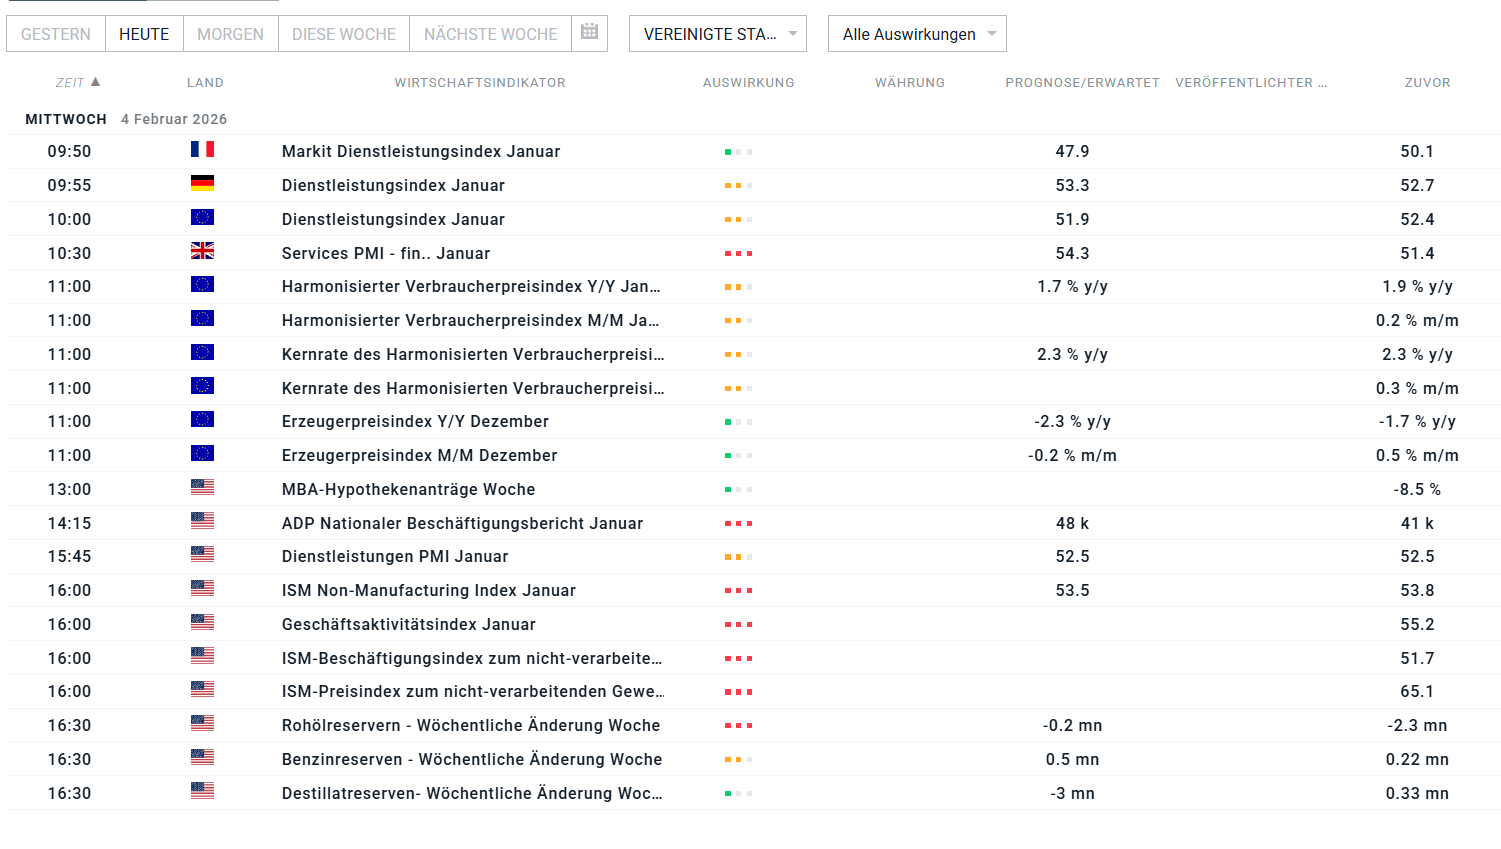The width and height of the screenshot is (1501, 849).
Task: Open the Alle Auswirkungen impact dropdown
Action: coord(917,33)
